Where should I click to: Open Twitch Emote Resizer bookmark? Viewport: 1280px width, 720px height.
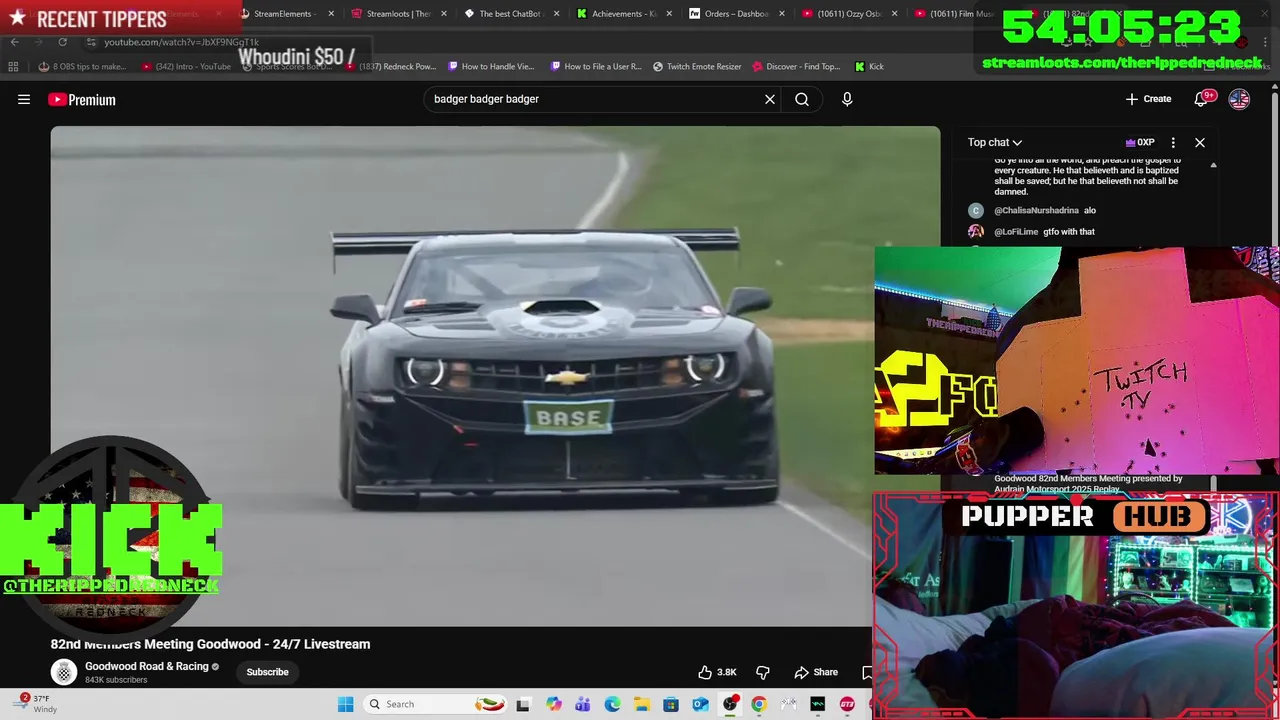tap(697, 67)
